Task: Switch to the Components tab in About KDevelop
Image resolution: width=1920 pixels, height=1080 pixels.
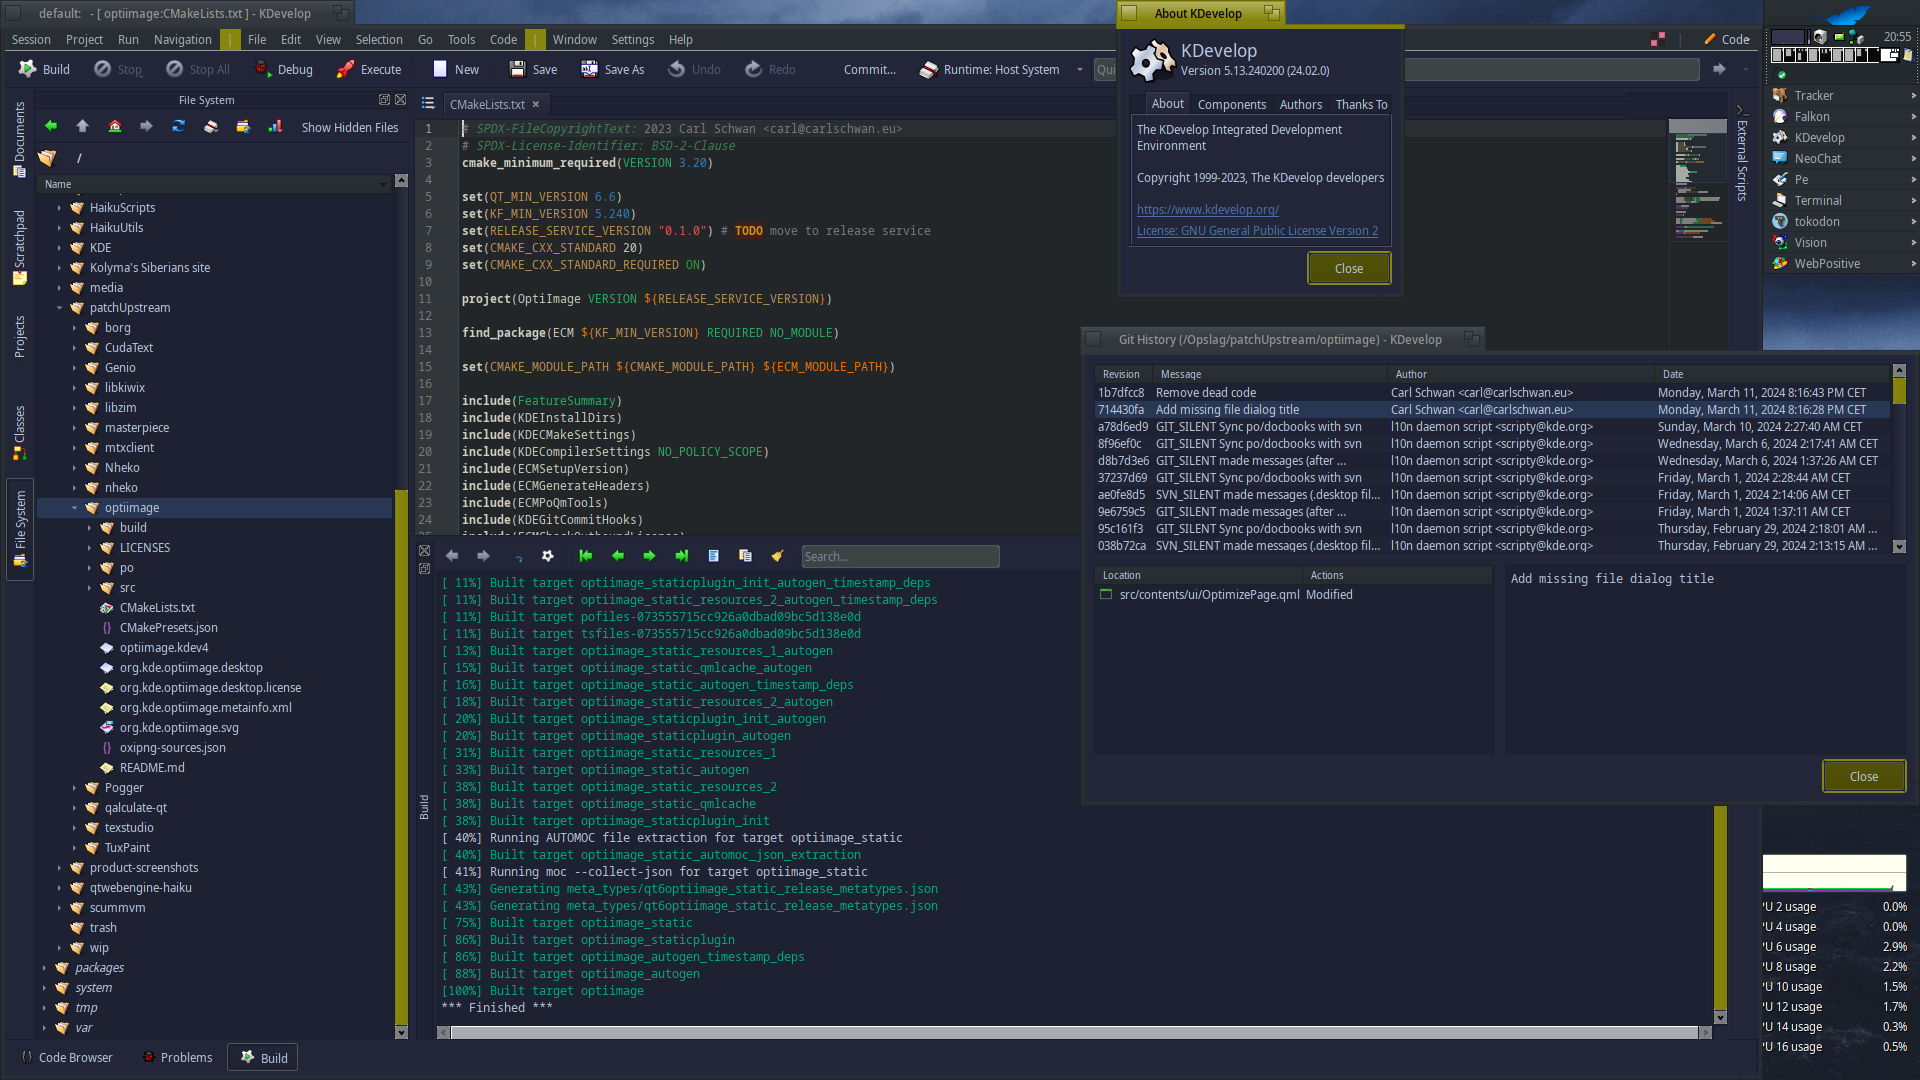Action: pos(1232,104)
